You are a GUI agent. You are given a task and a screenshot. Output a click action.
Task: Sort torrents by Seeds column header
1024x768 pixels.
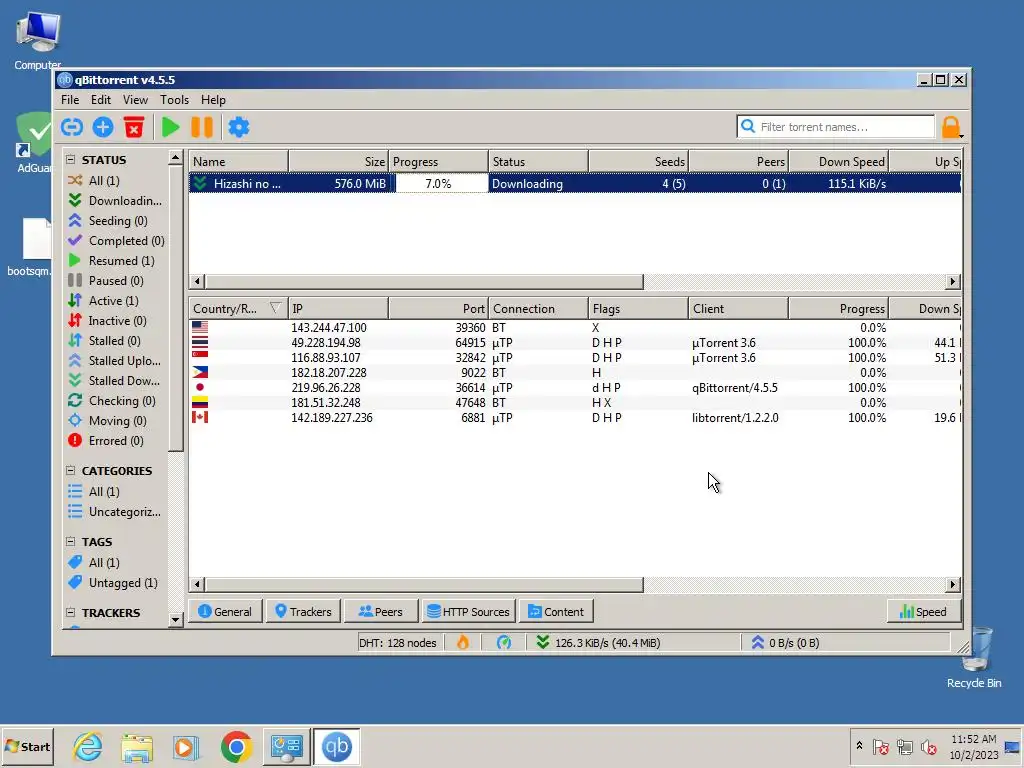click(639, 161)
